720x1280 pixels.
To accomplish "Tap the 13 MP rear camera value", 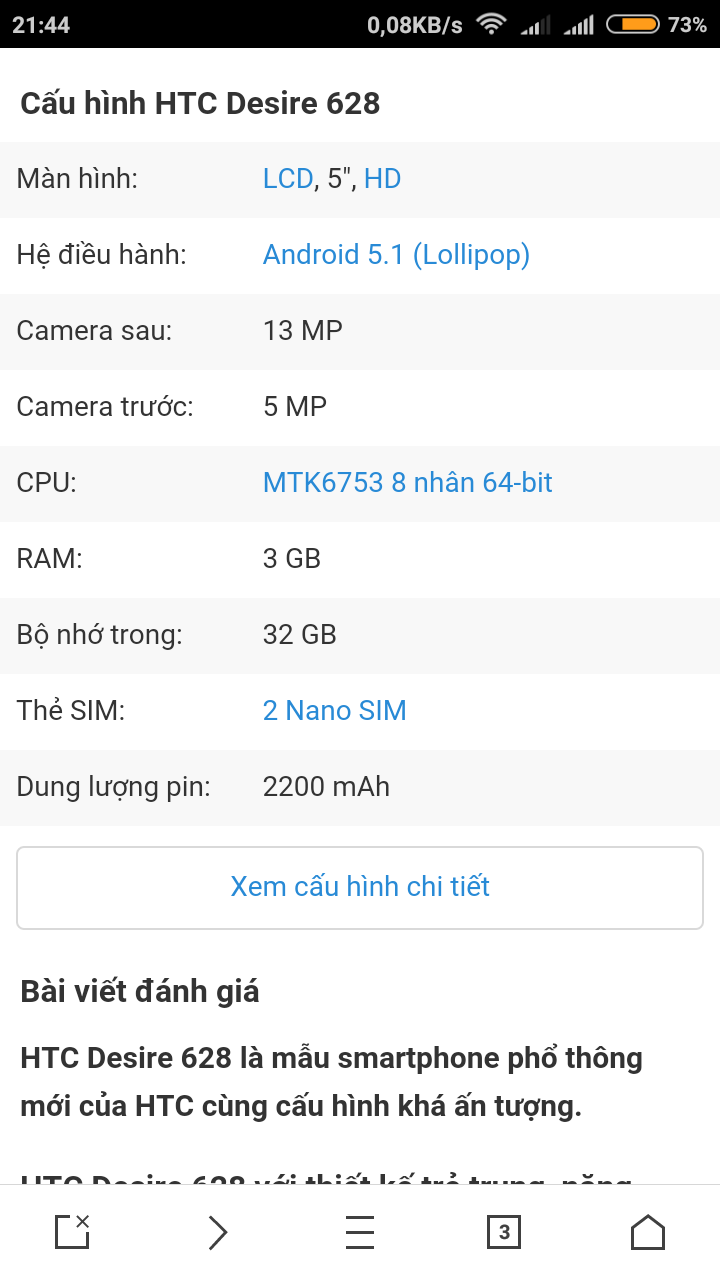I will coord(302,331).
